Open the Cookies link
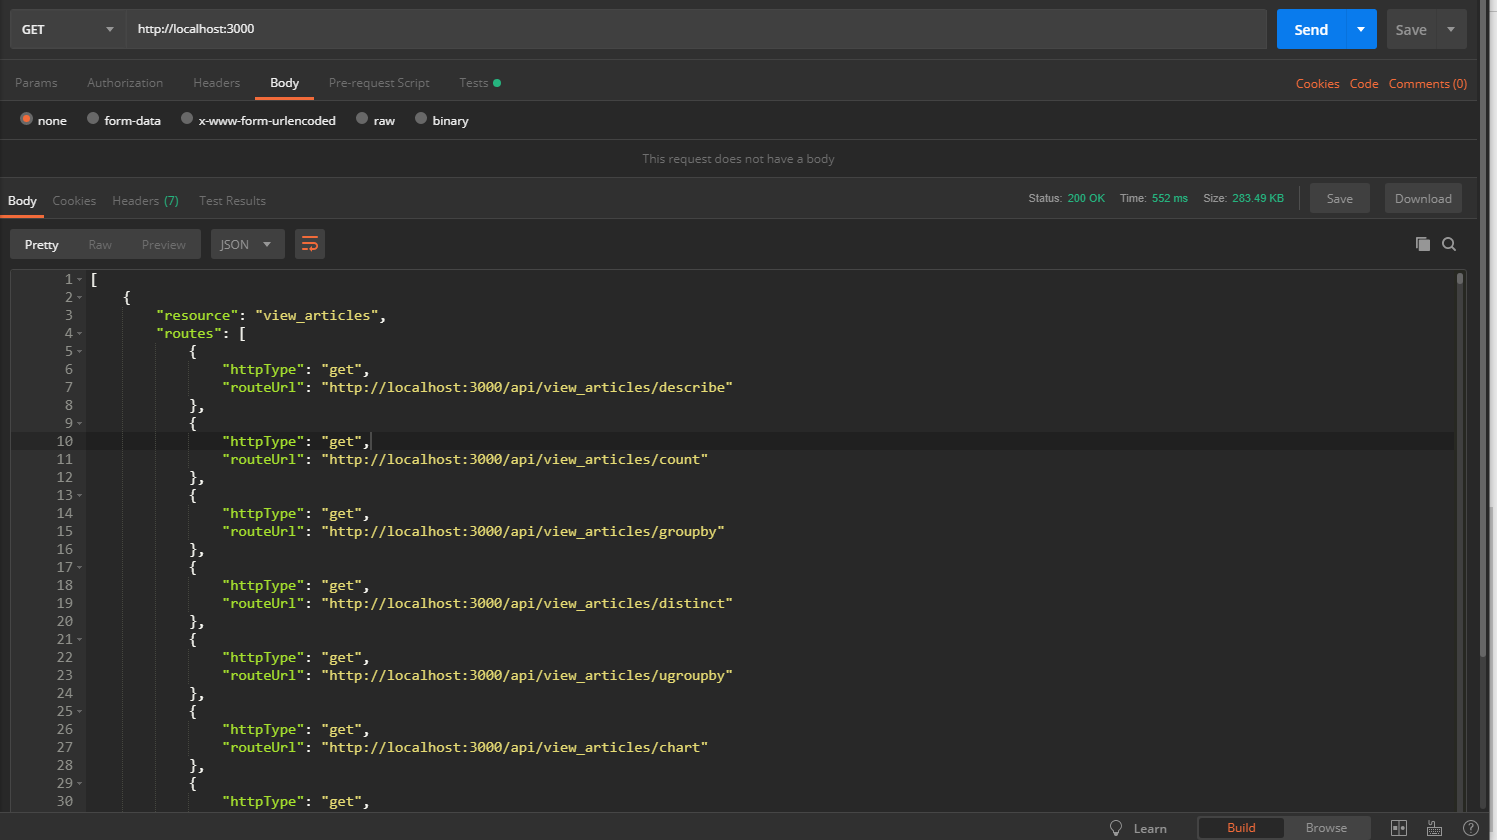The width and height of the screenshot is (1497, 840). click(1317, 84)
